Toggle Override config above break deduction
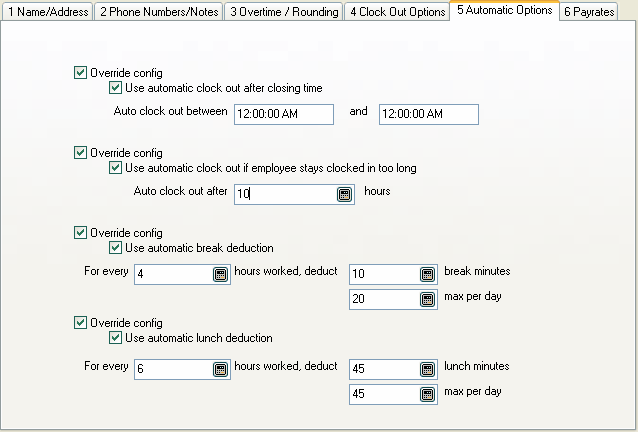This screenshot has height=432, width=638. tap(80, 233)
